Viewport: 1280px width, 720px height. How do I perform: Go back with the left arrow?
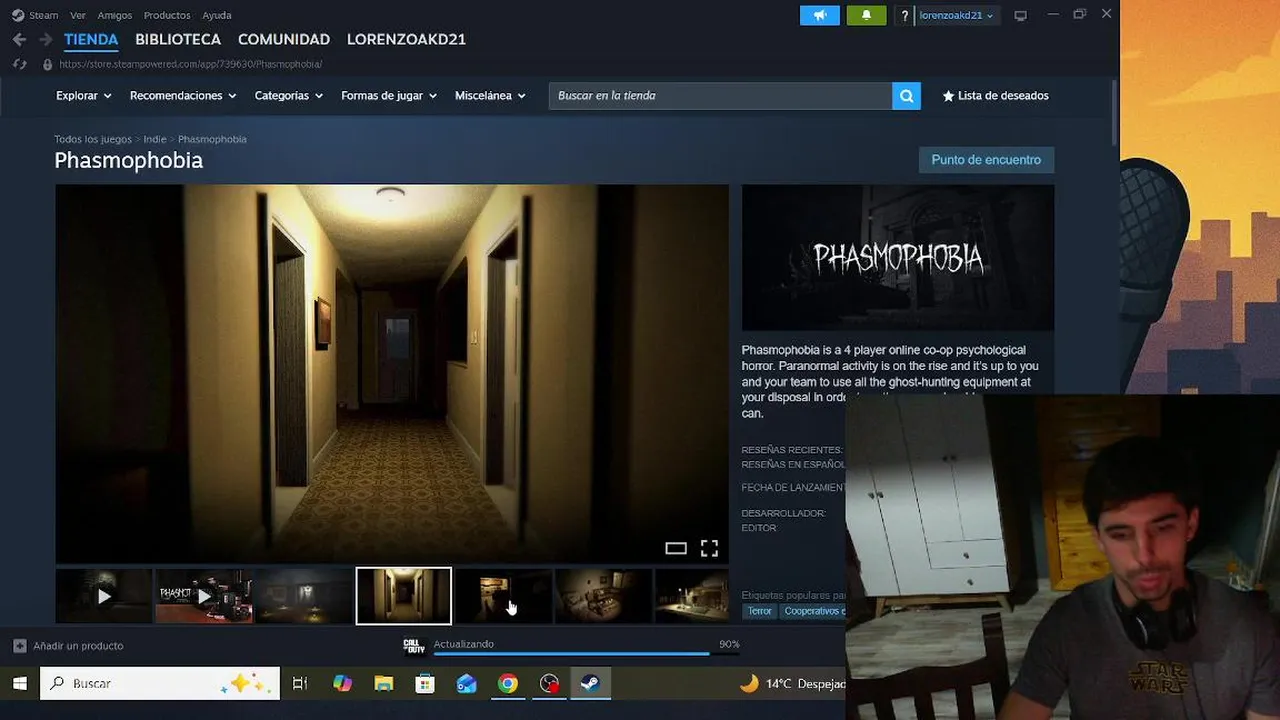pyautogui.click(x=19, y=40)
